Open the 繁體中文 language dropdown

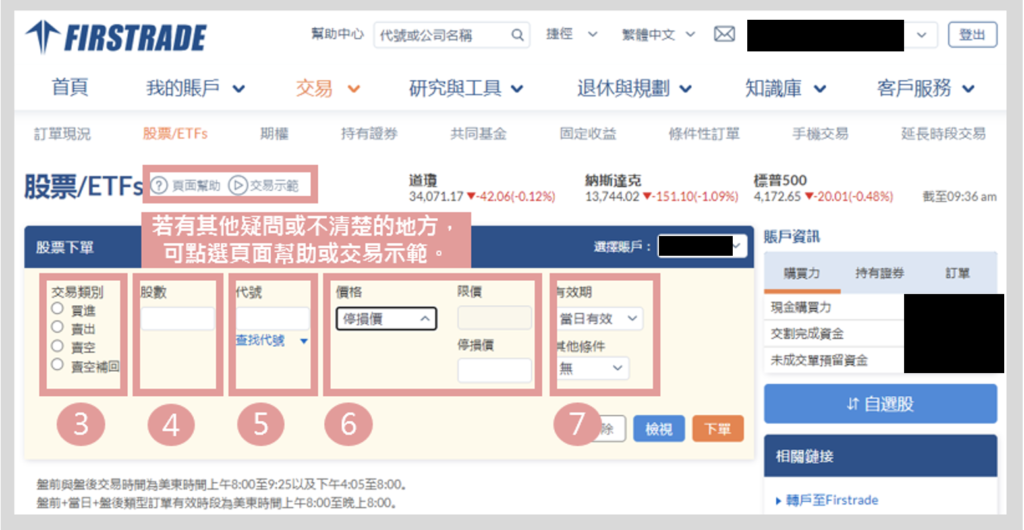pos(658,35)
